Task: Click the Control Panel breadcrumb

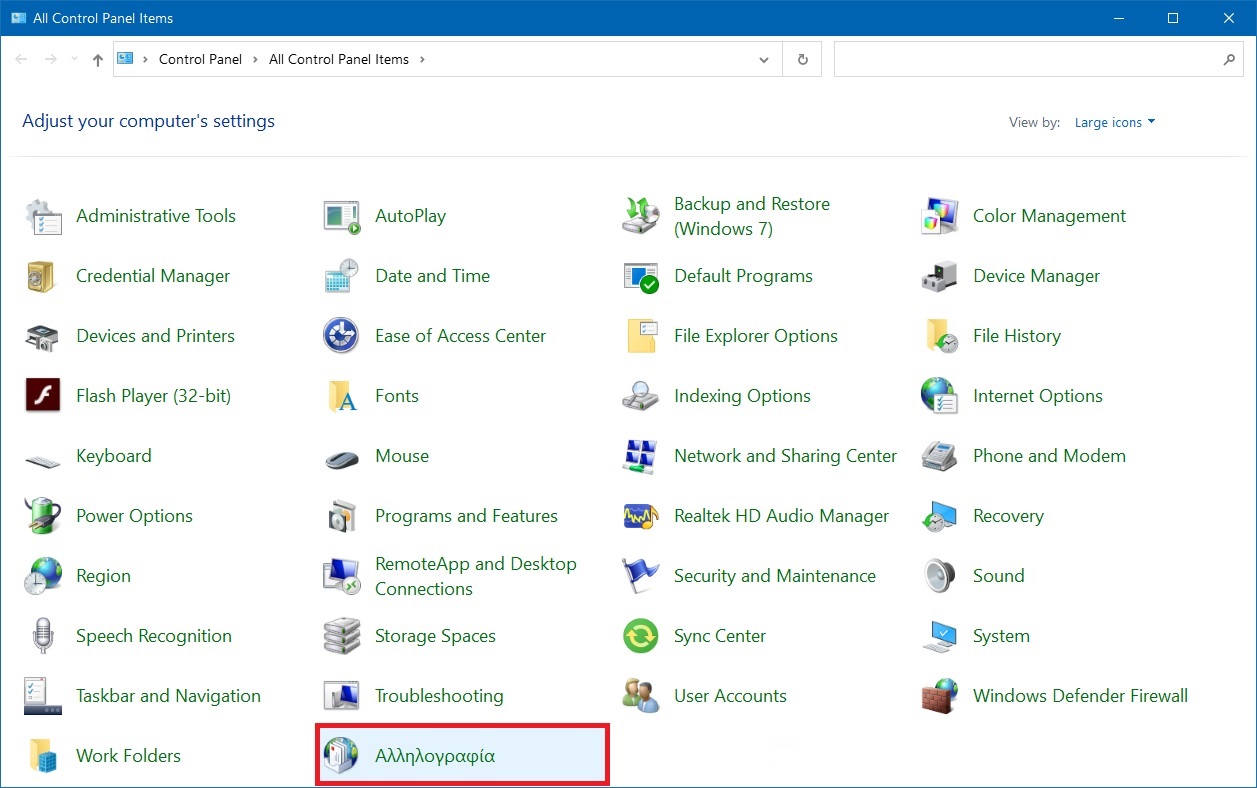Action: [201, 59]
